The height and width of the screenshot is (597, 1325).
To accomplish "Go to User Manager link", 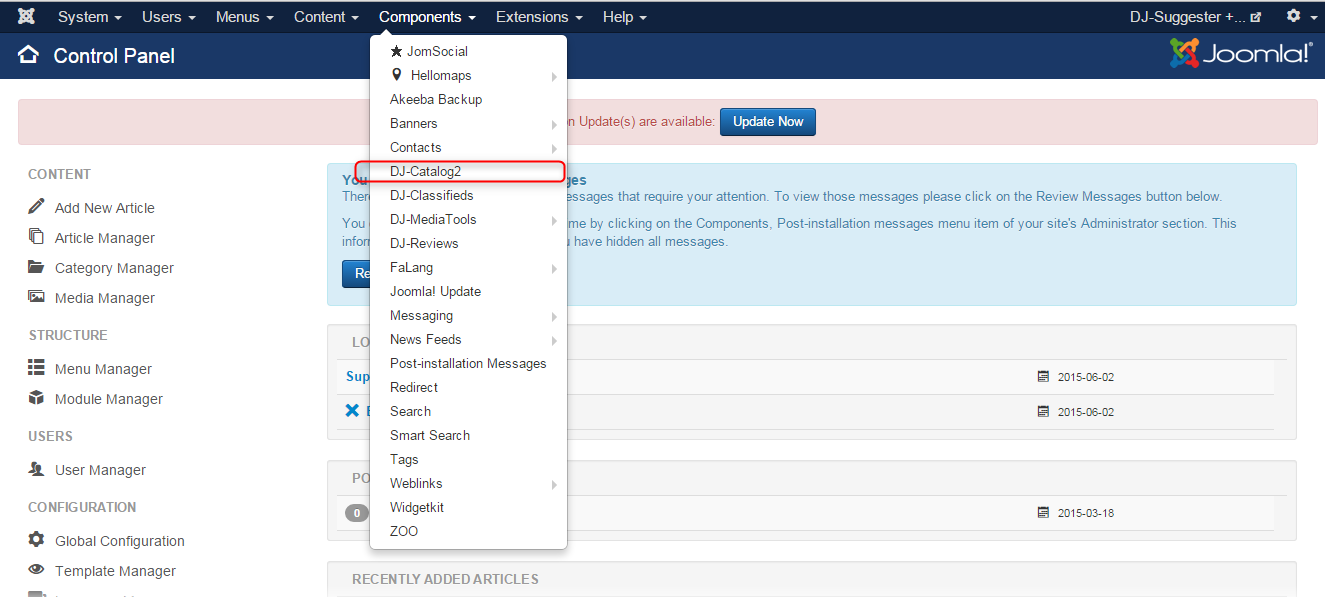I will click(100, 470).
